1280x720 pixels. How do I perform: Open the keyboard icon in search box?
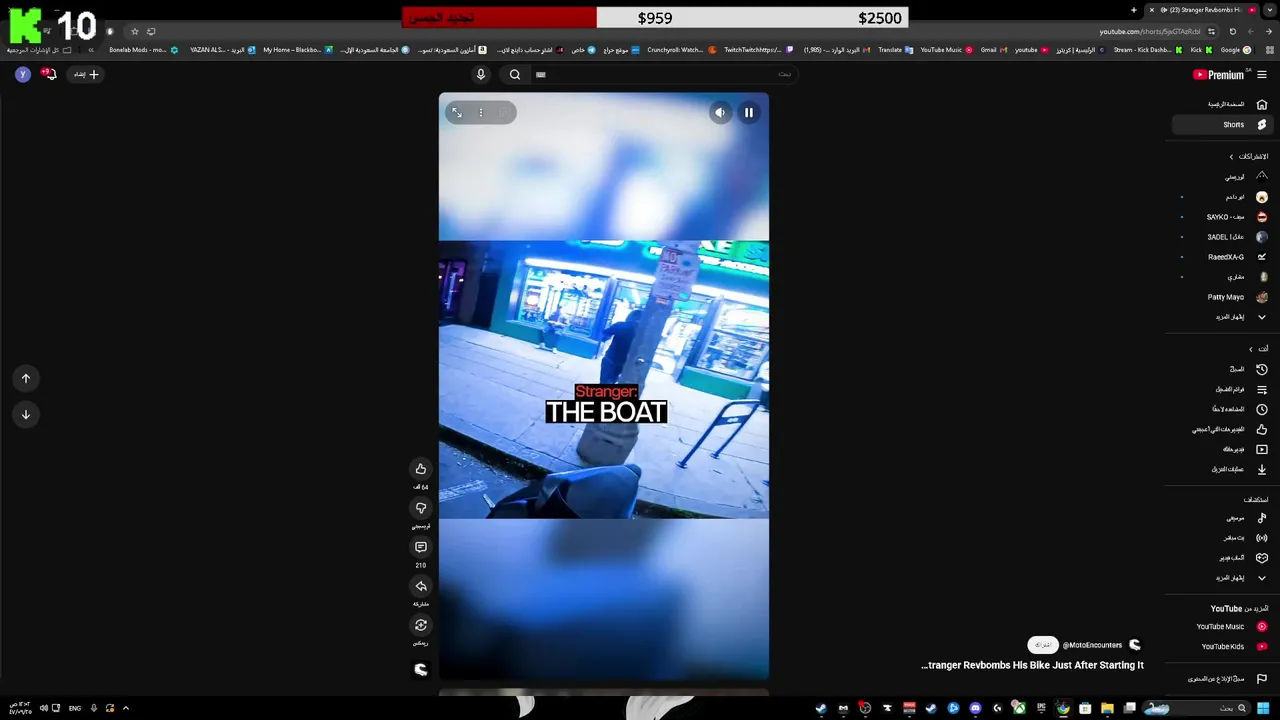point(541,74)
